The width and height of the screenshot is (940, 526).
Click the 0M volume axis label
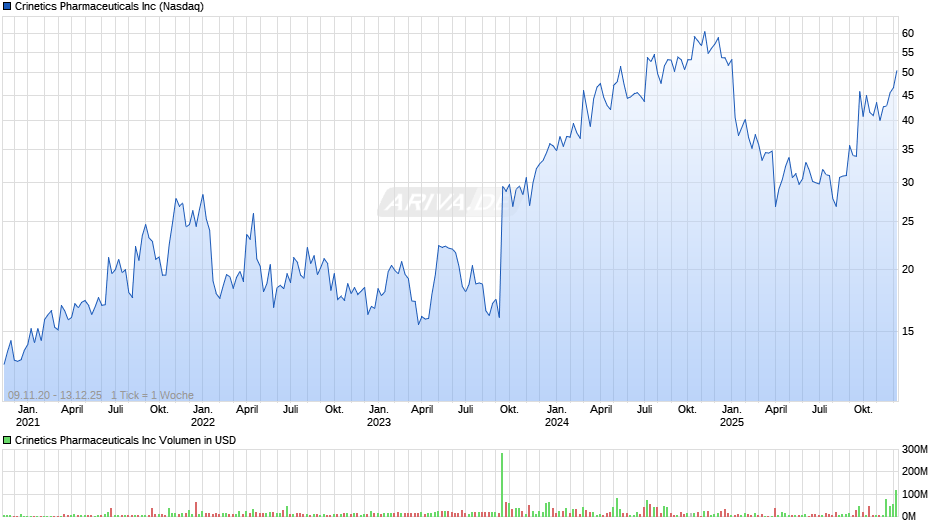tap(908, 516)
